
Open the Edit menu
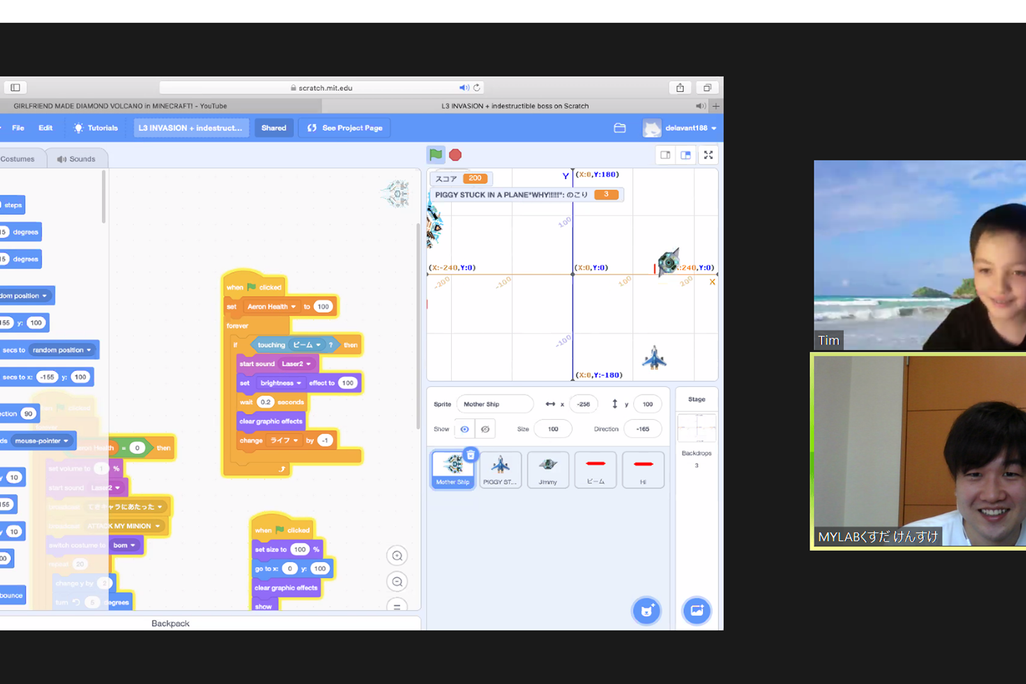pyautogui.click(x=45, y=128)
